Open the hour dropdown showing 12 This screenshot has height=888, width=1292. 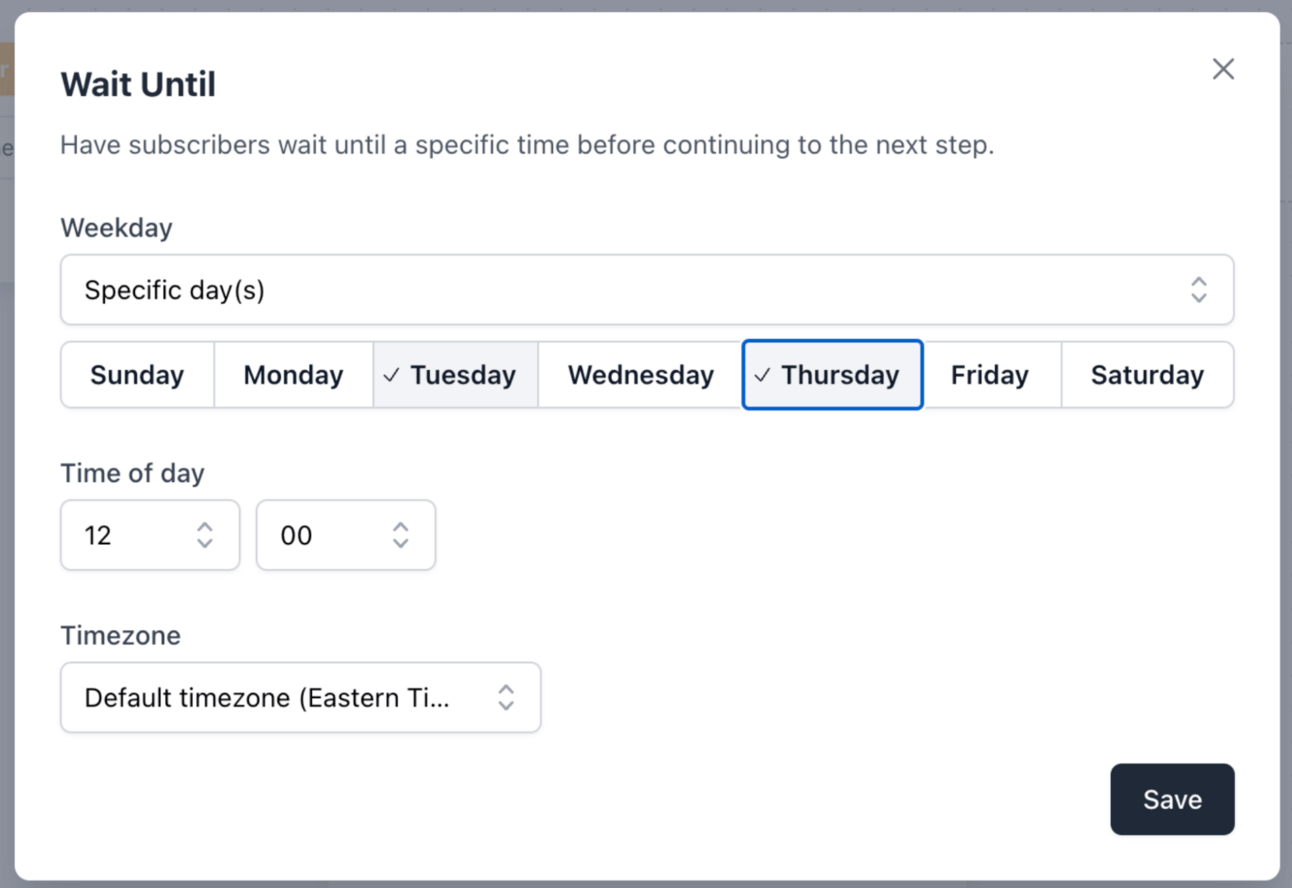150,535
